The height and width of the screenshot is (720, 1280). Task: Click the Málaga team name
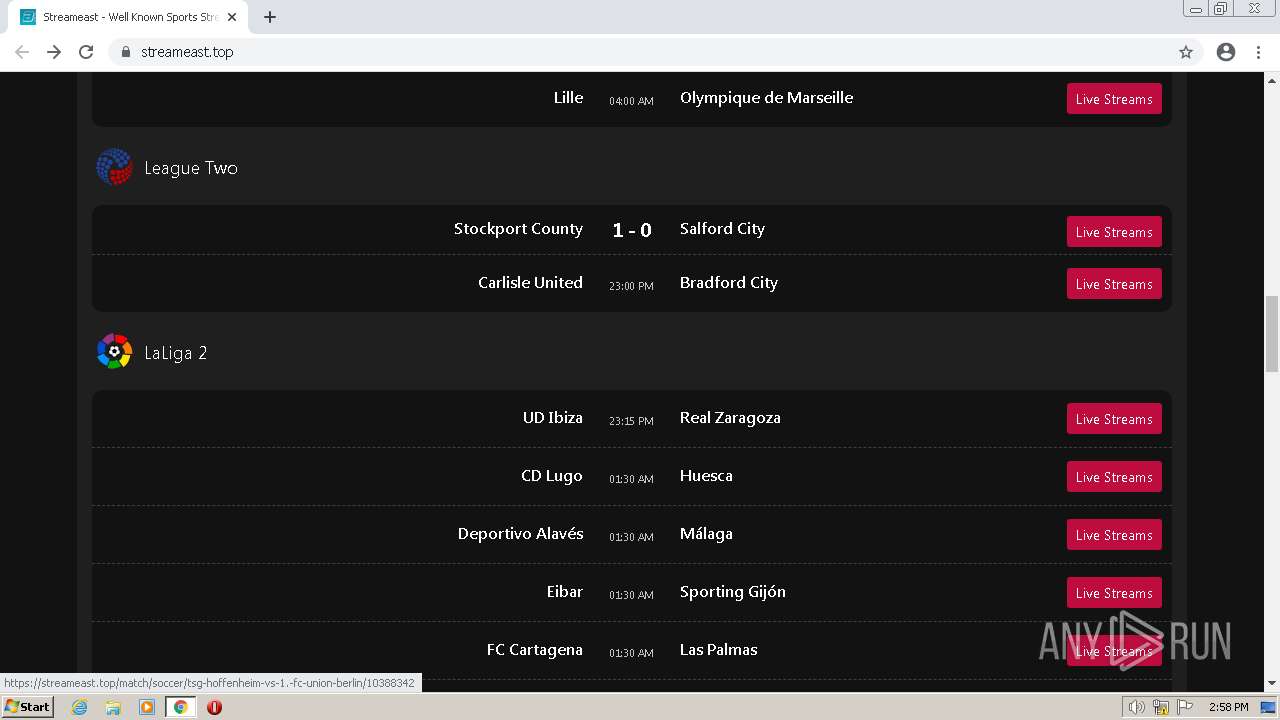[x=706, y=534]
